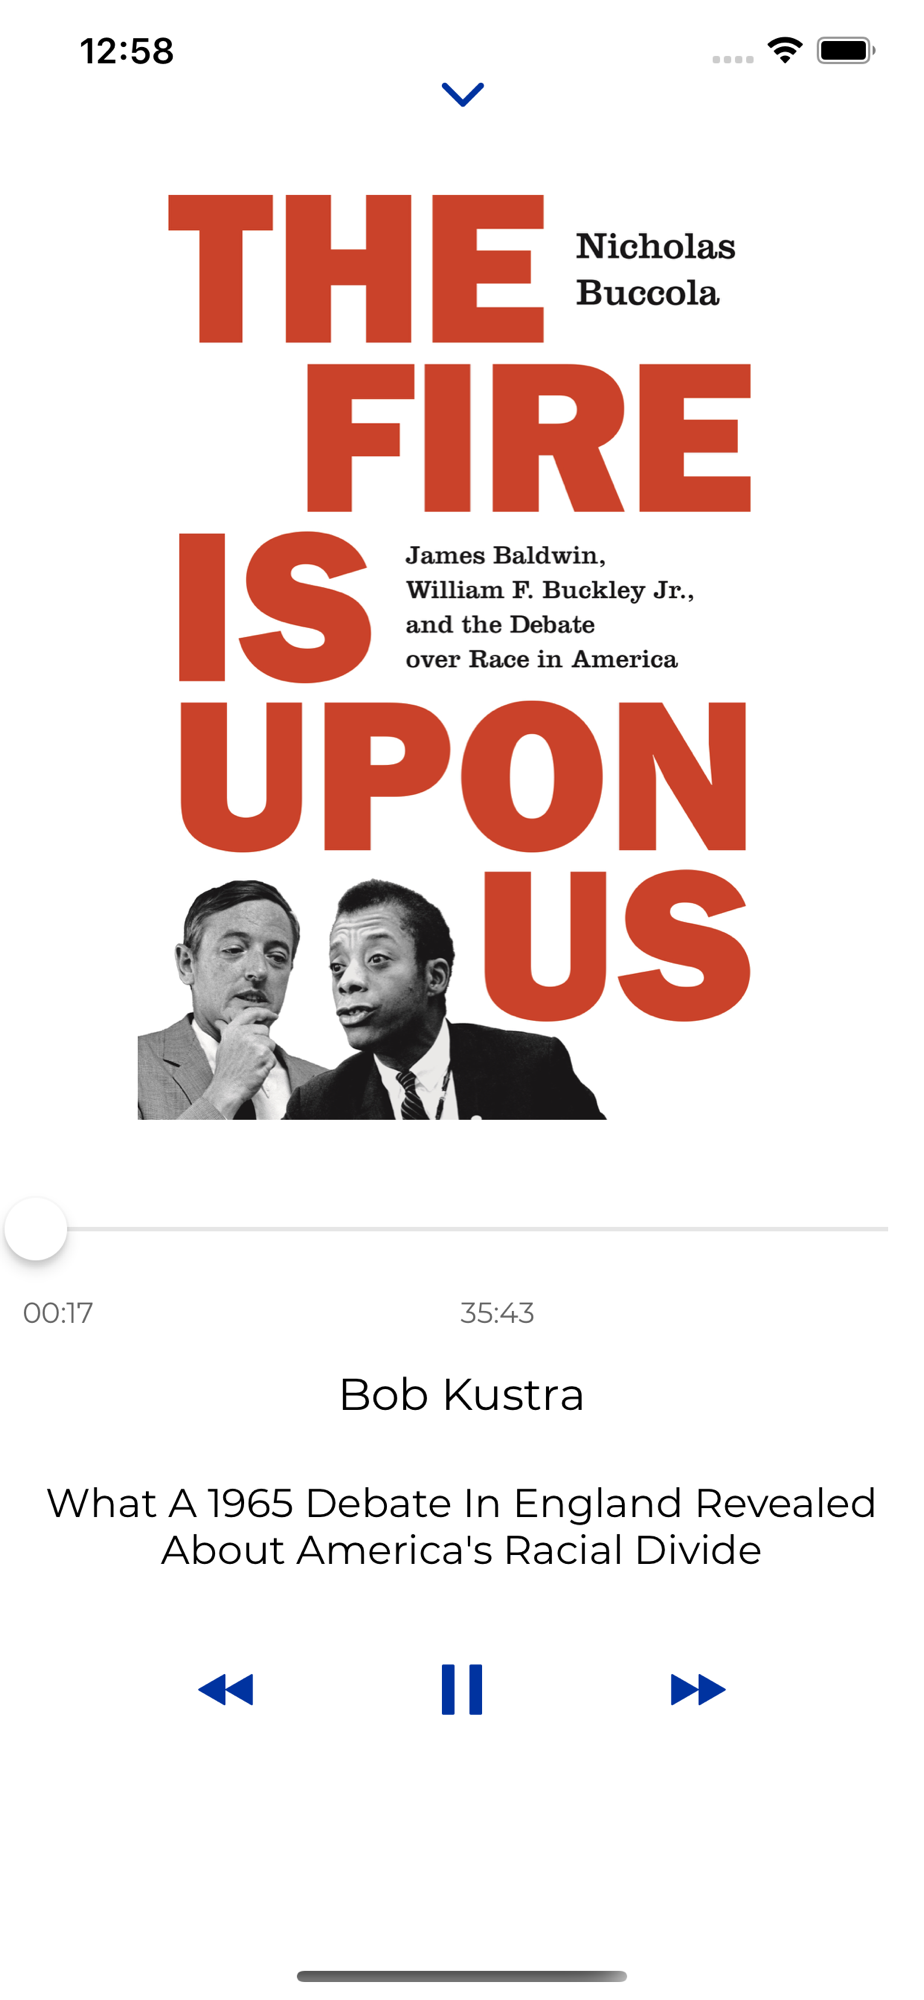Tap the cover subtitle about James Baldwin
This screenshot has width=924, height=2000.
point(549,607)
